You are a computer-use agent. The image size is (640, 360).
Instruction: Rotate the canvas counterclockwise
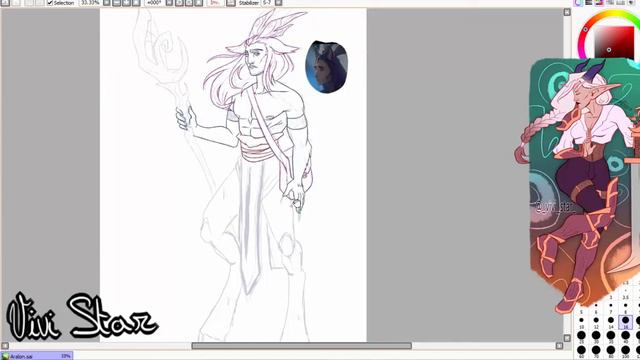179,2
